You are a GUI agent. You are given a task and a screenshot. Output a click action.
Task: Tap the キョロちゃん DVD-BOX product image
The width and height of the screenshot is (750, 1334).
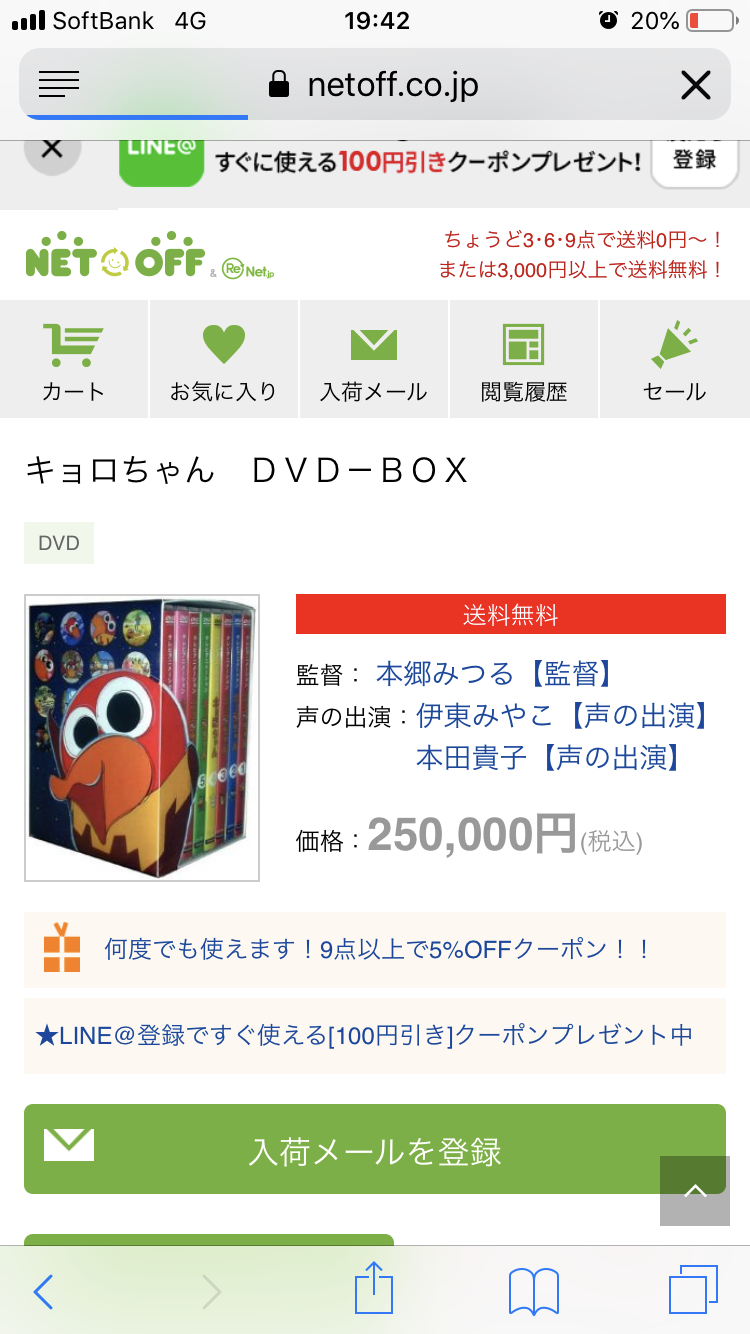pyautogui.click(x=142, y=738)
